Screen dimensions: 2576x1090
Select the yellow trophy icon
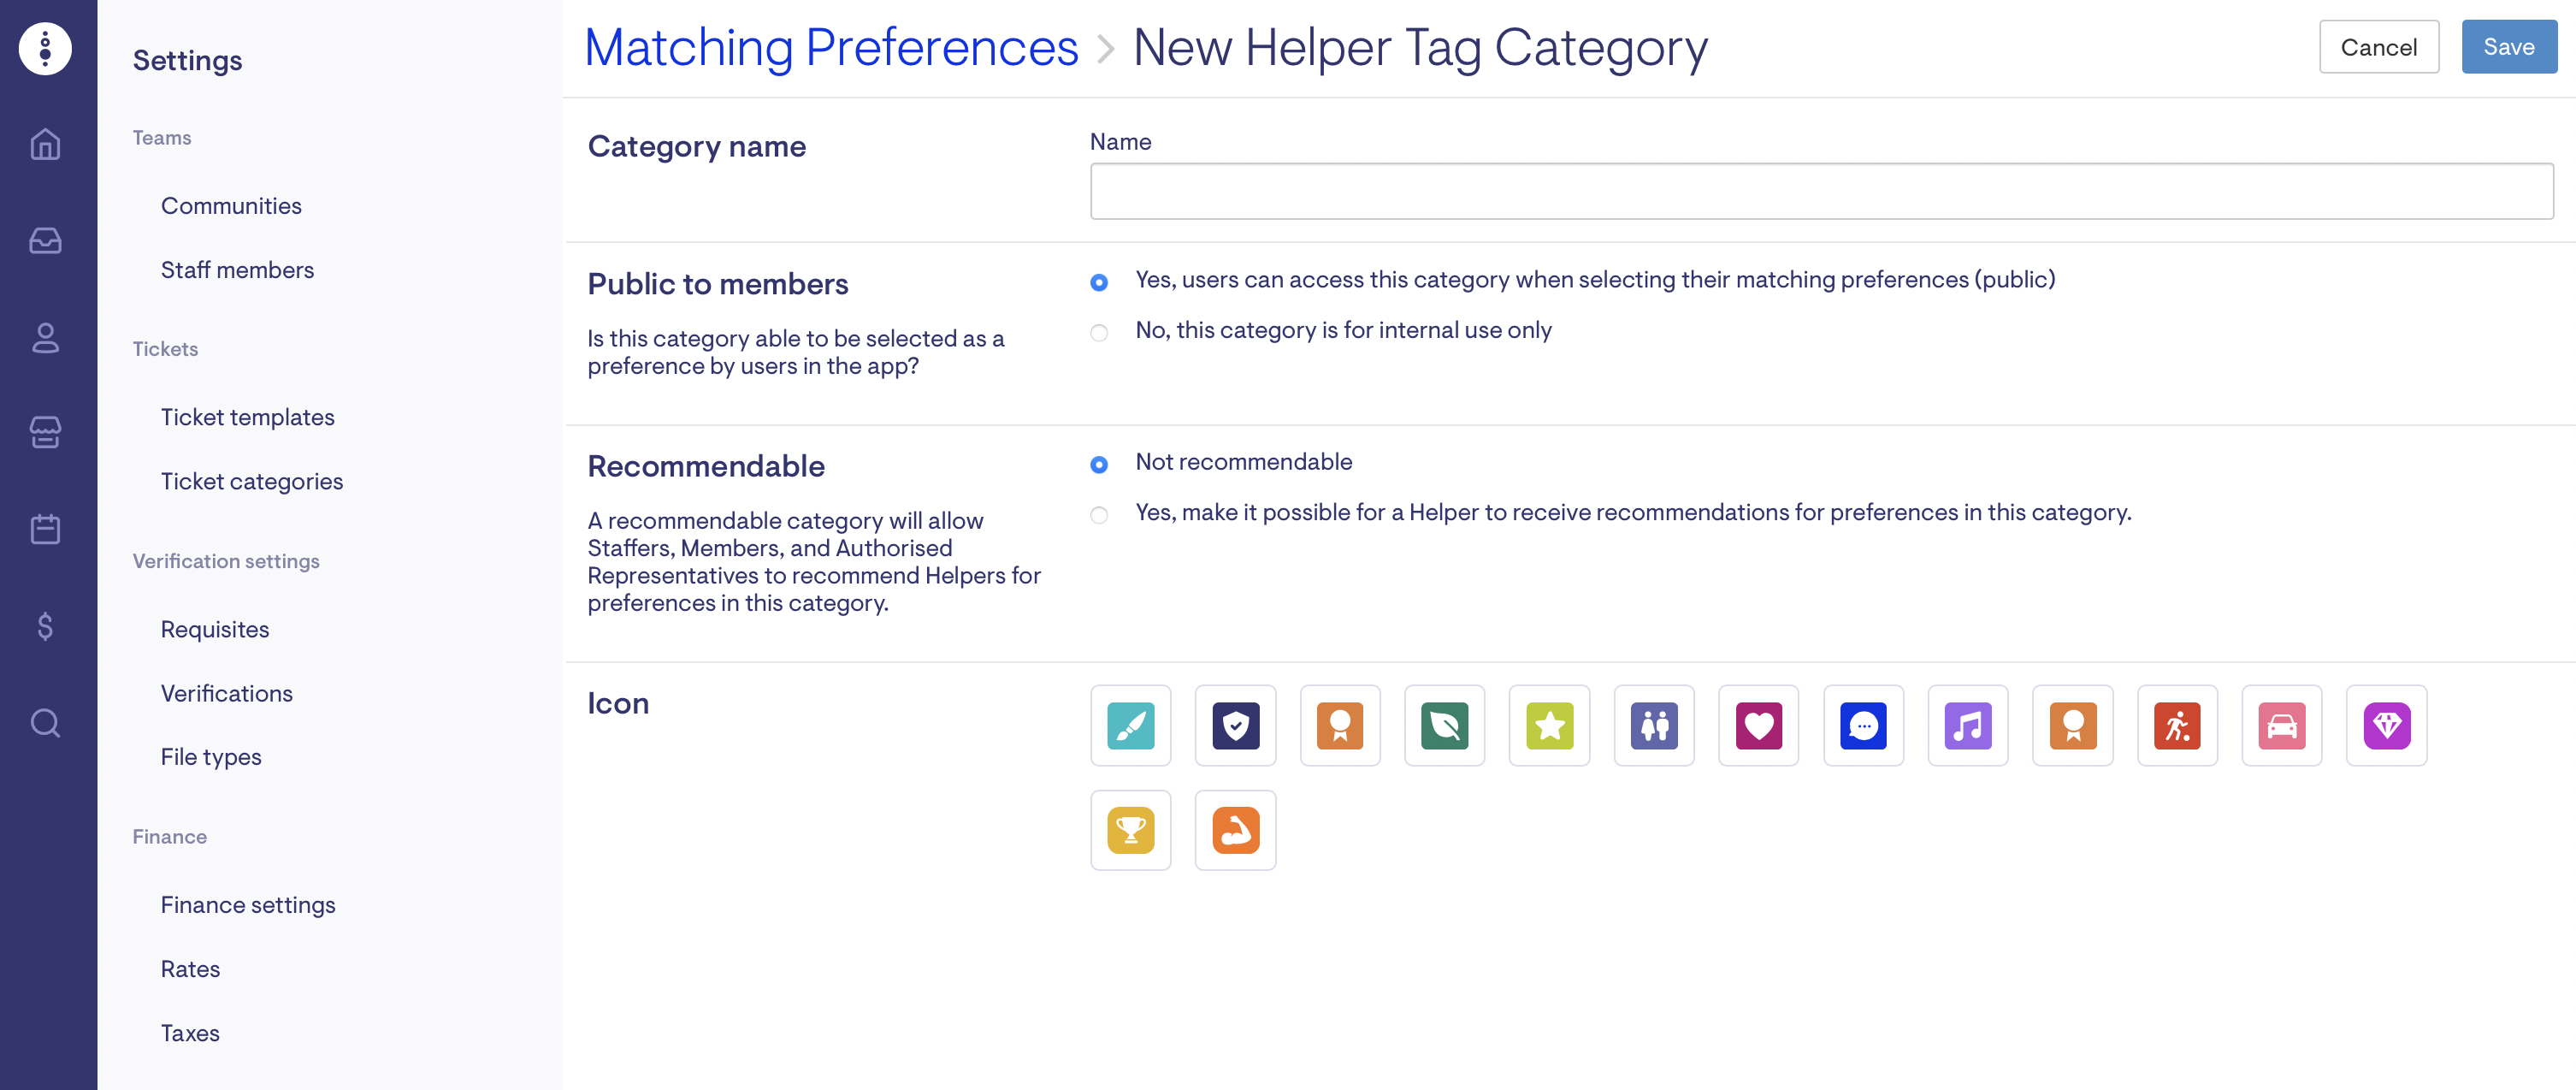click(x=1130, y=830)
